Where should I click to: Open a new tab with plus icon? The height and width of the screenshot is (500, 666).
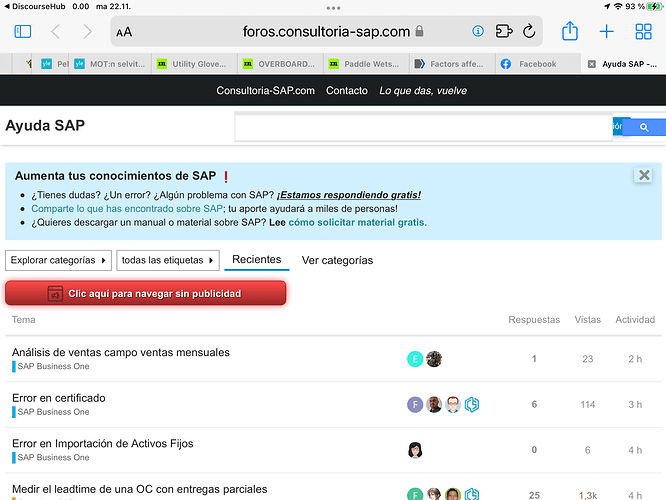click(607, 31)
